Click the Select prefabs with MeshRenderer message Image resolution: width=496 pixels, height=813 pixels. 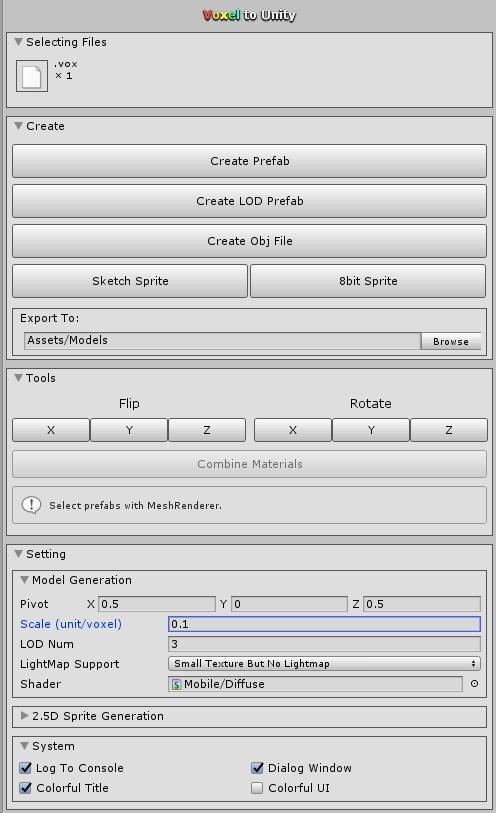pyautogui.click(x=135, y=506)
